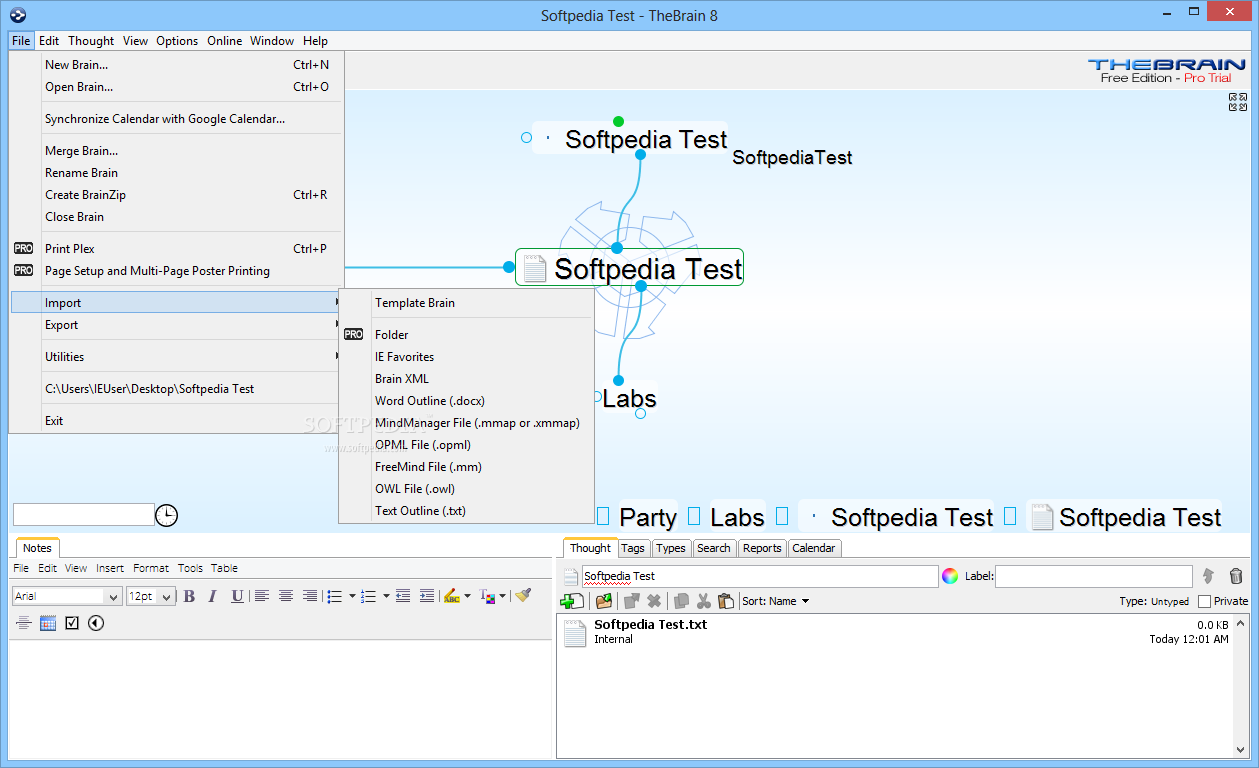The width and height of the screenshot is (1259, 768).
Task: Decrease indent in notes
Action: (403, 596)
